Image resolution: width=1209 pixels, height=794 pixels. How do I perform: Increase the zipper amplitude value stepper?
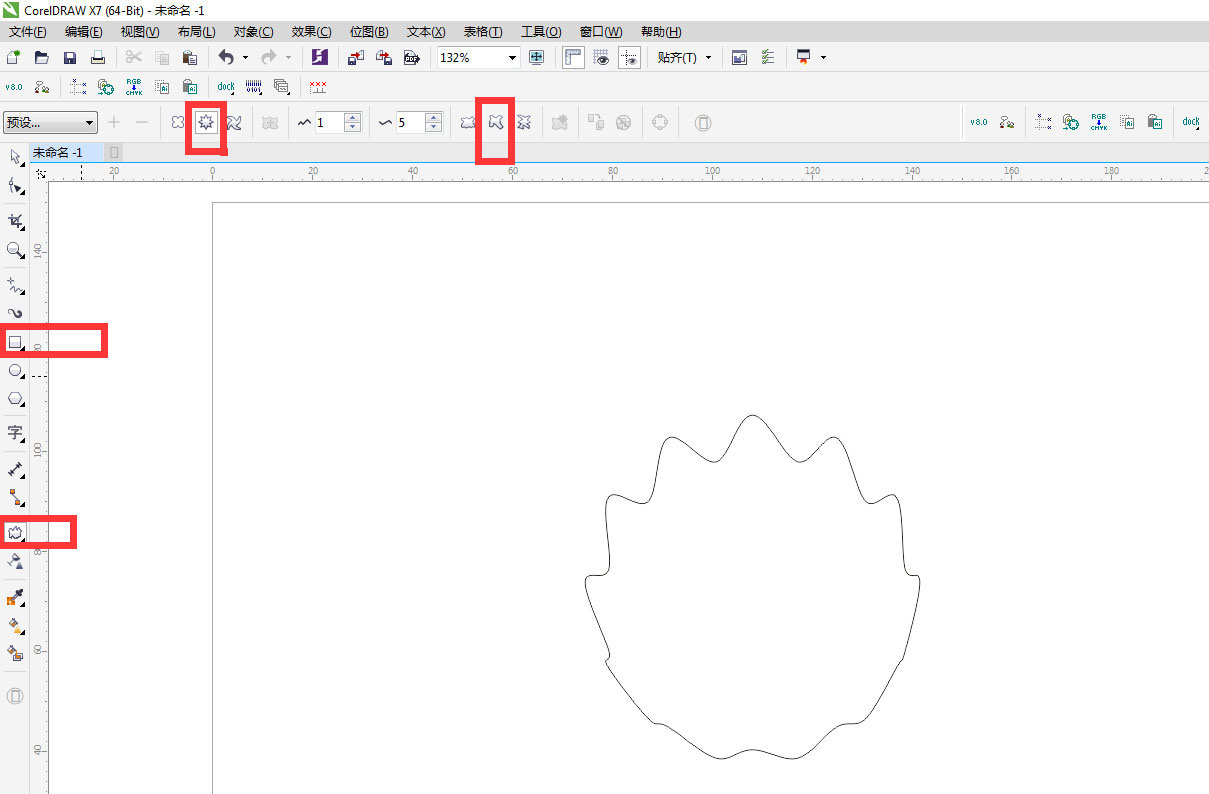[352, 117]
